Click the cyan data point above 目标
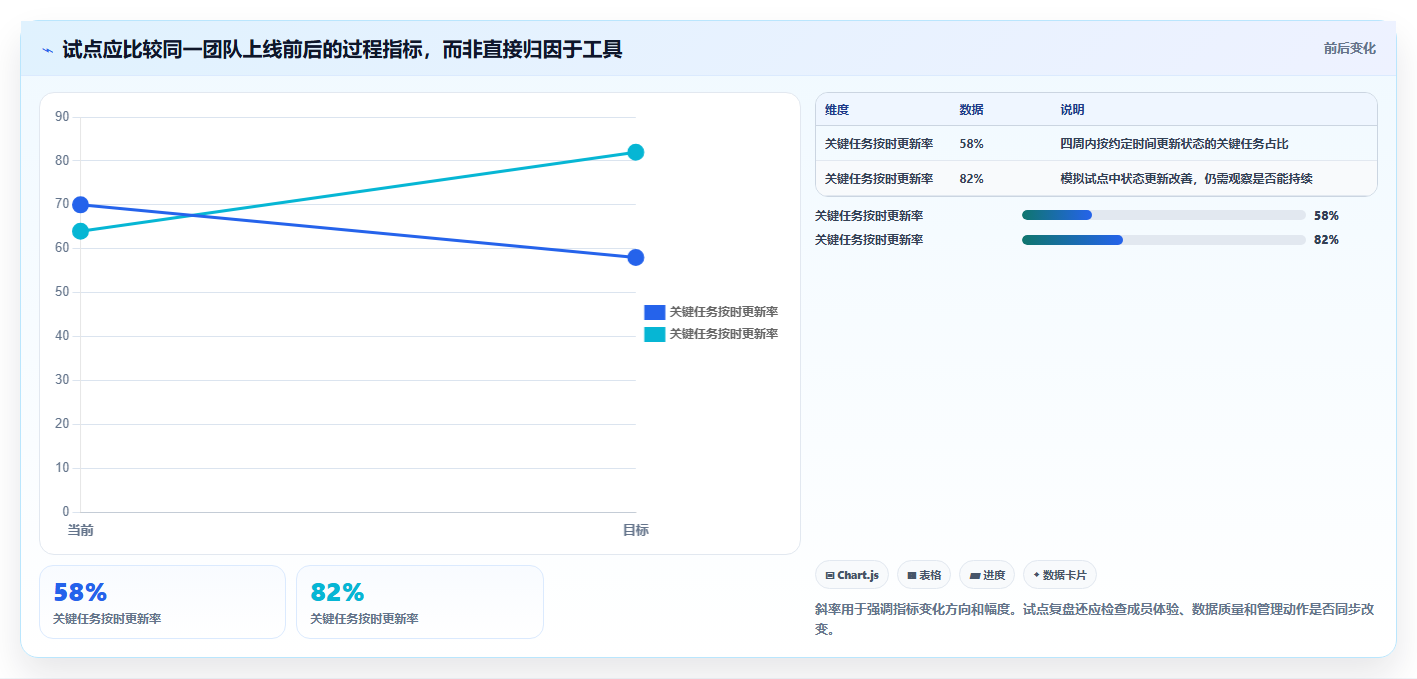This screenshot has height=679, width=1417. coord(635,152)
